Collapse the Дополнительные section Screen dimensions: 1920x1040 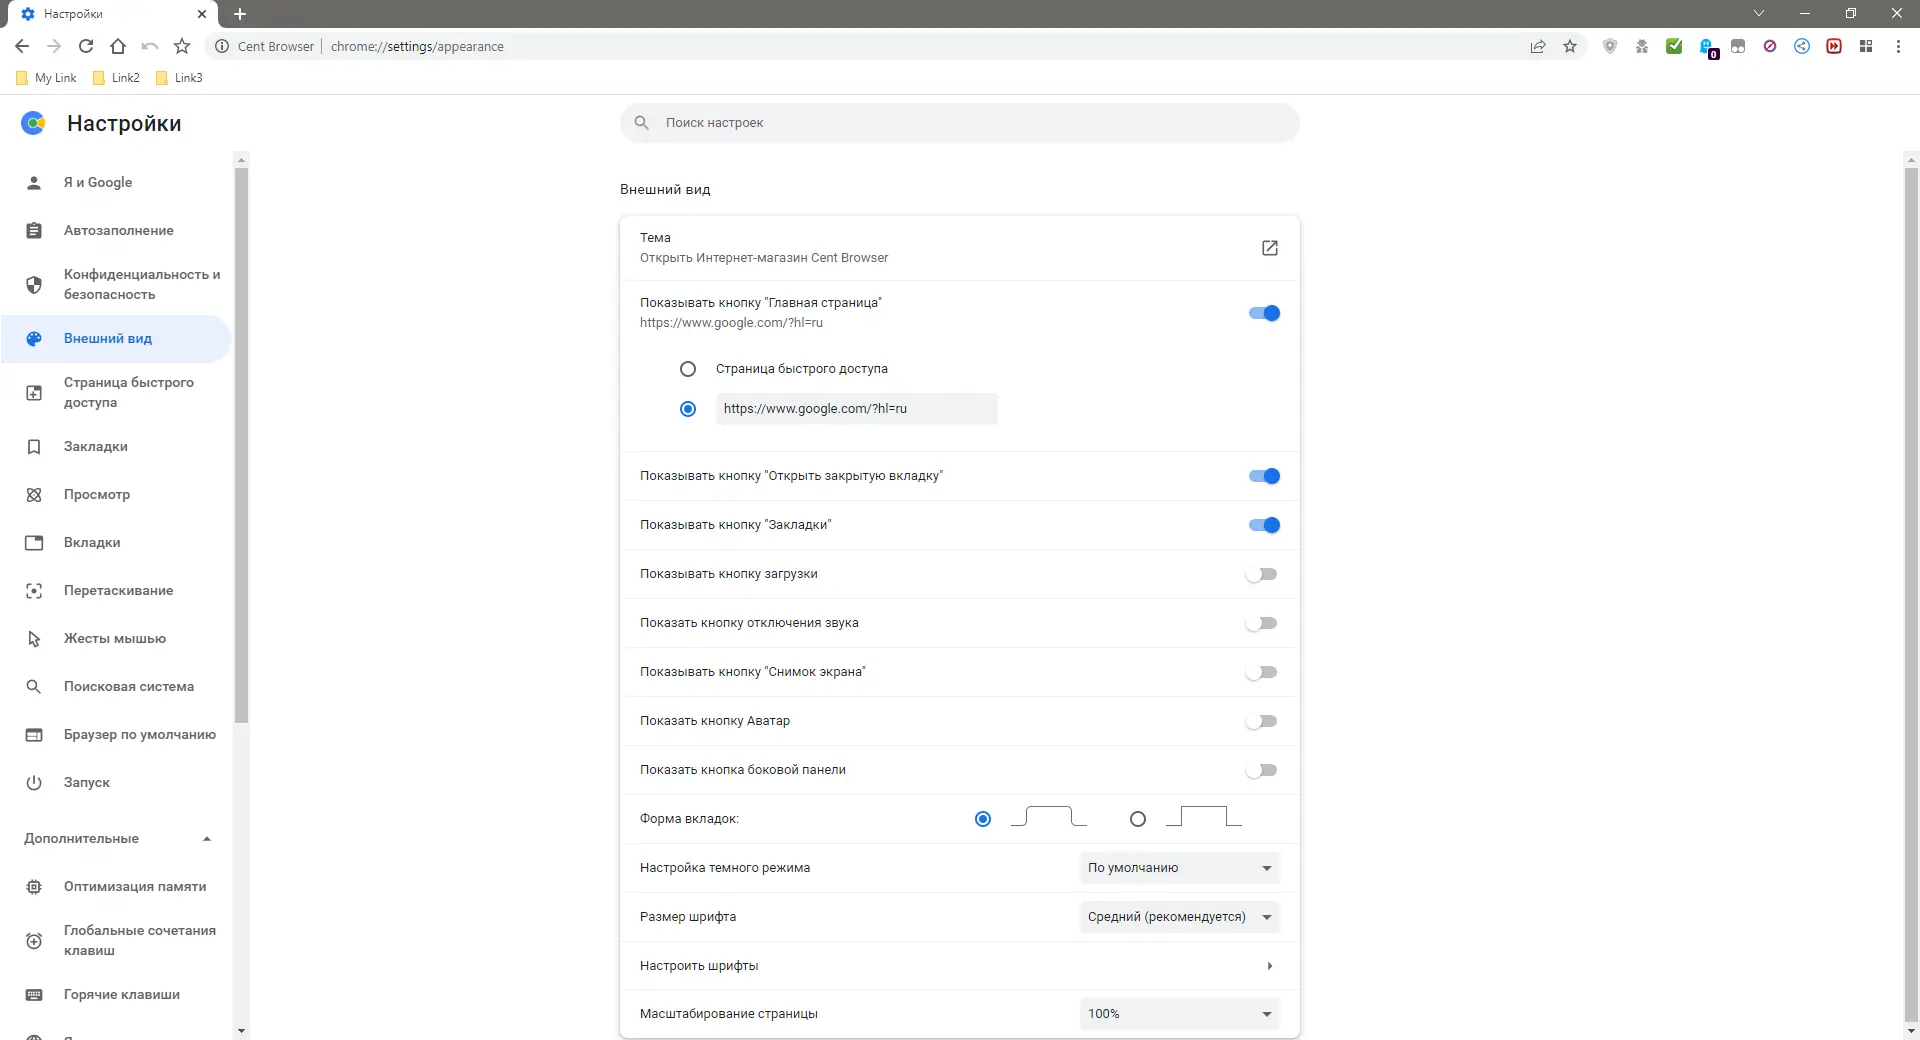pos(207,839)
